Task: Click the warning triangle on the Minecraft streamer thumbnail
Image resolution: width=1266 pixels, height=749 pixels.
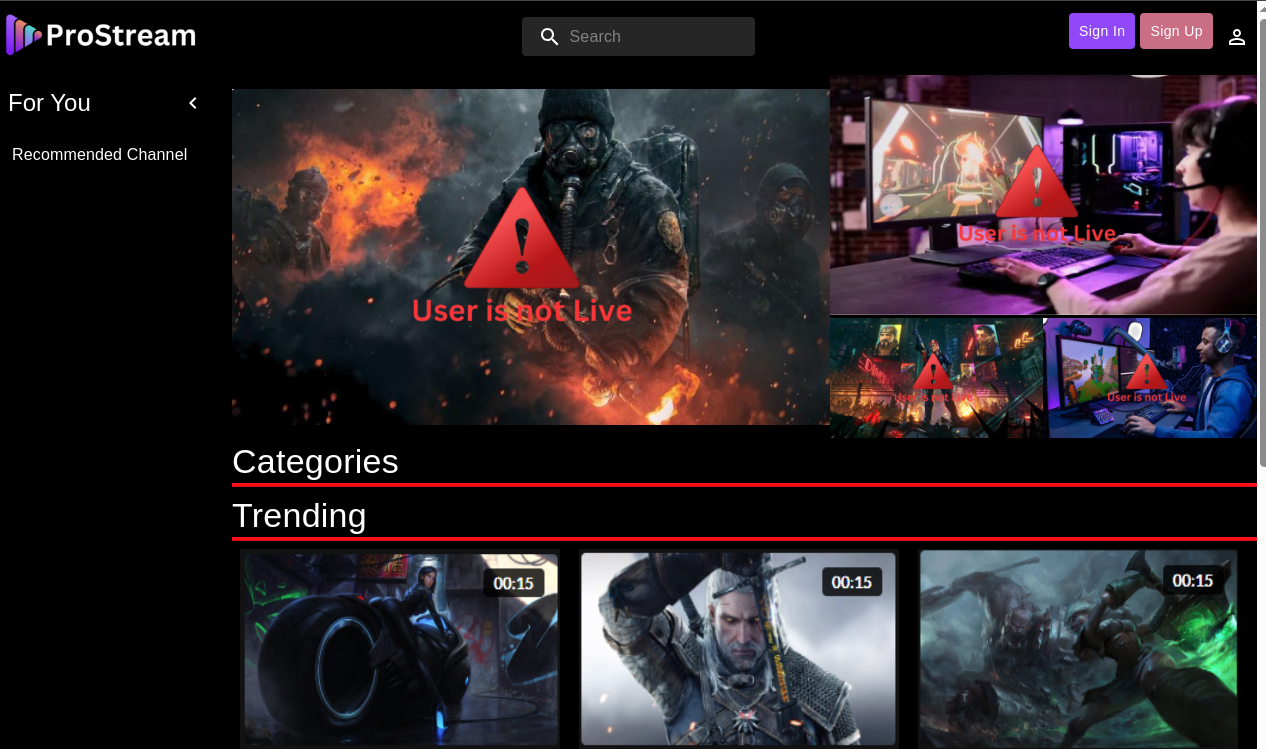Action: [x=1148, y=375]
